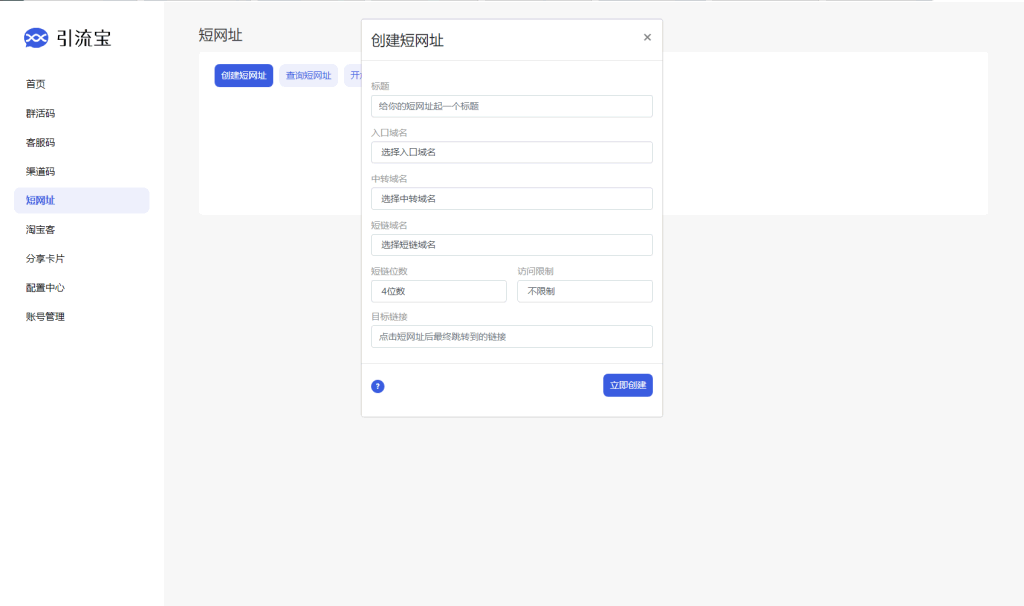Open 配置中心 from the sidebar
The image size is (1024, 606).
tap(45, 287)
